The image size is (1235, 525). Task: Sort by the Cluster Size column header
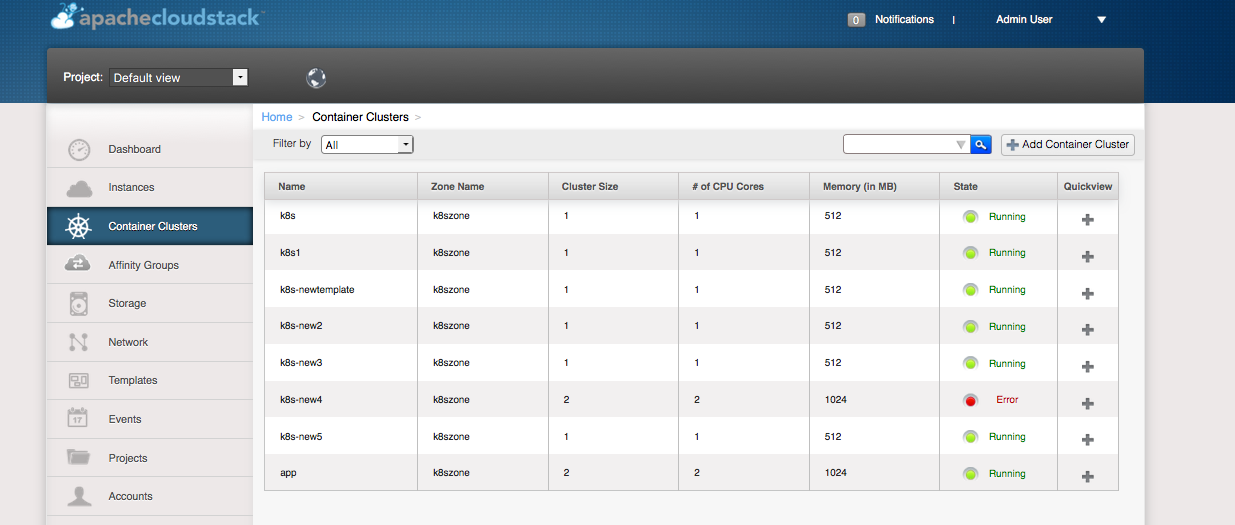(x=613, y=186)
